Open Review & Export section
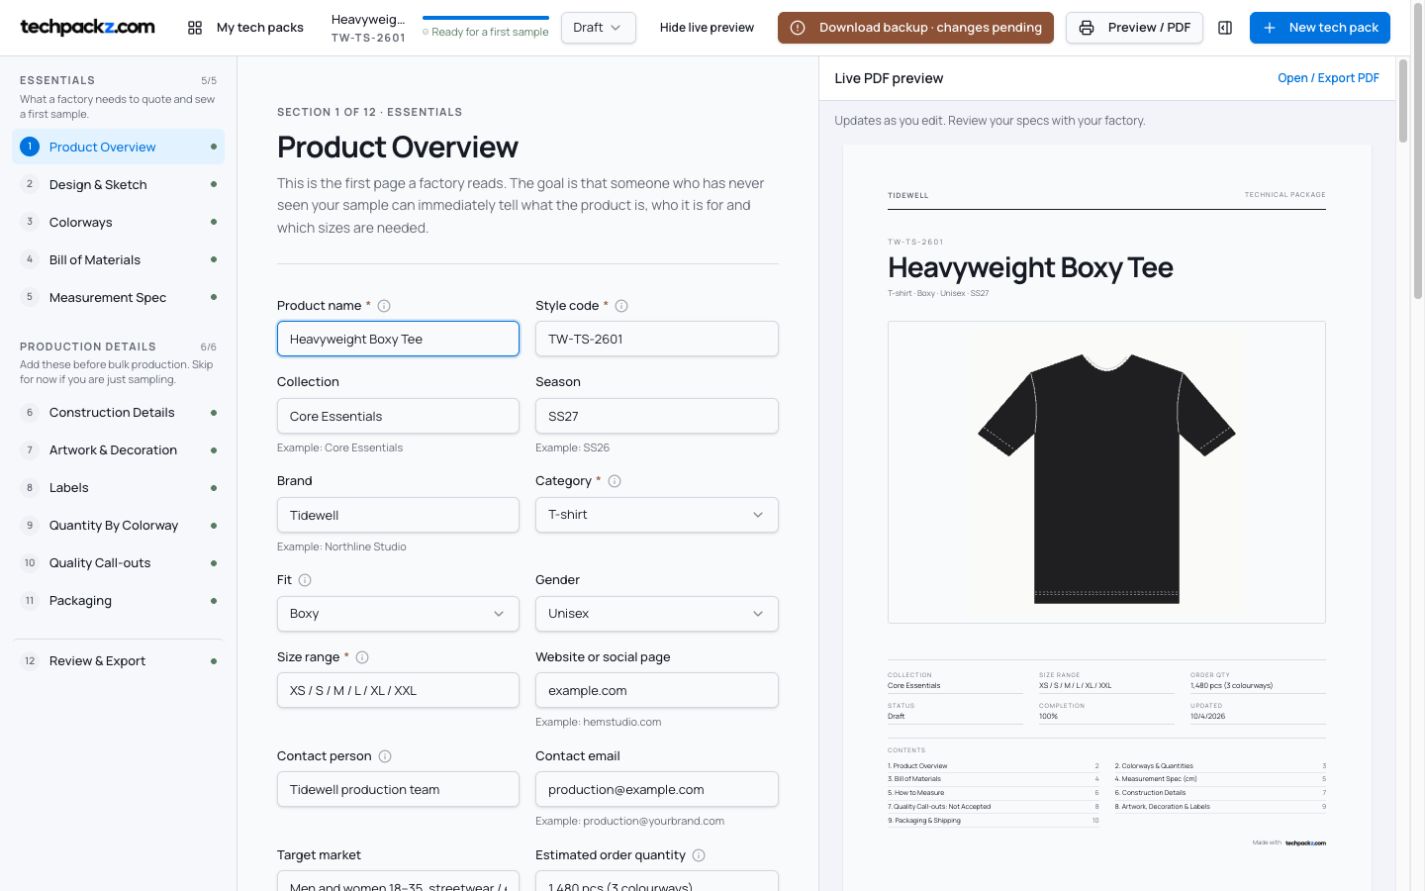1425x891 pixels. [x=118, y=661]
